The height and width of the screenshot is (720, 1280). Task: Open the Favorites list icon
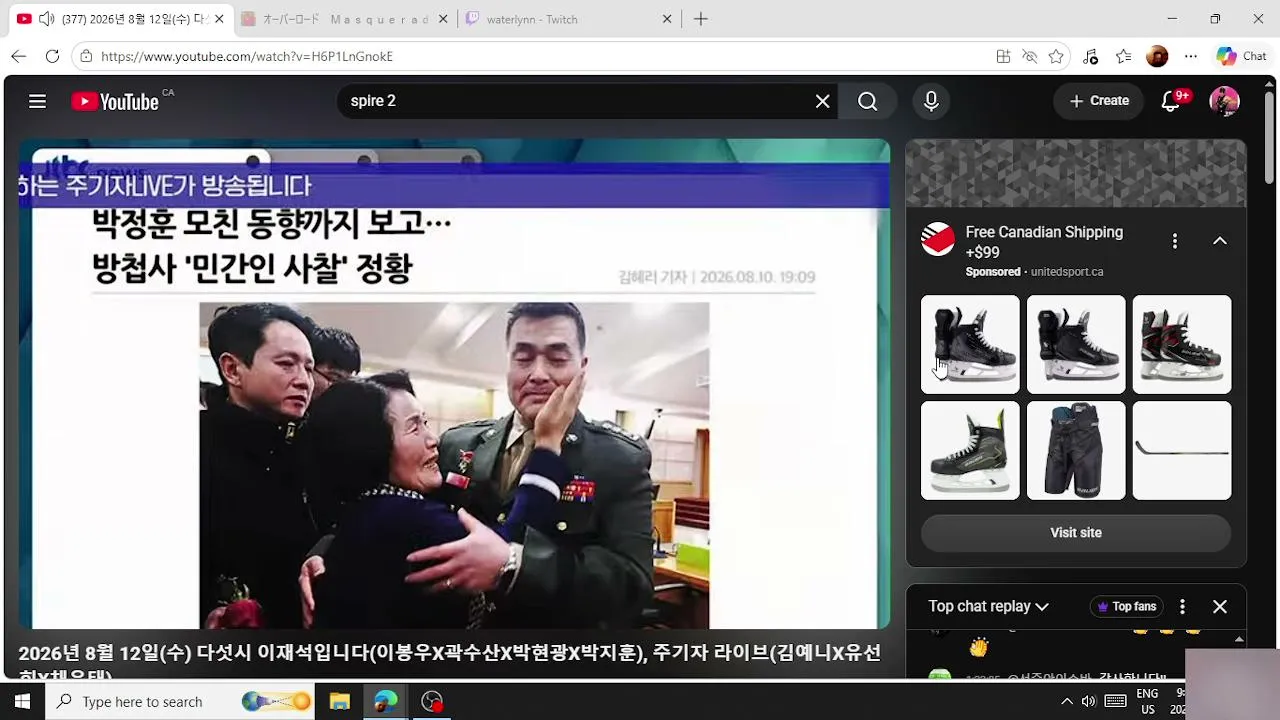(x=1124, y=56)
